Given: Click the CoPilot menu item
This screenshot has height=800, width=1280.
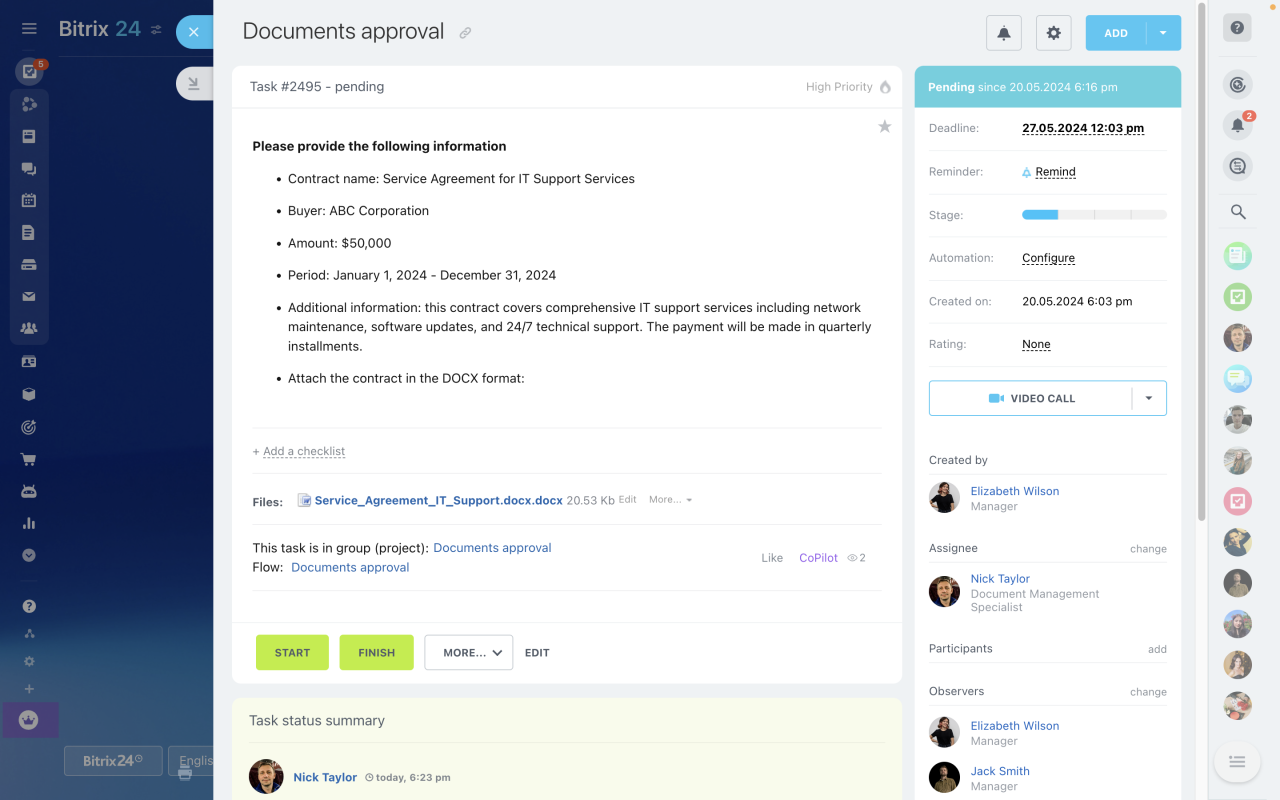Looking at the screenshot, I should coord(818,558).
